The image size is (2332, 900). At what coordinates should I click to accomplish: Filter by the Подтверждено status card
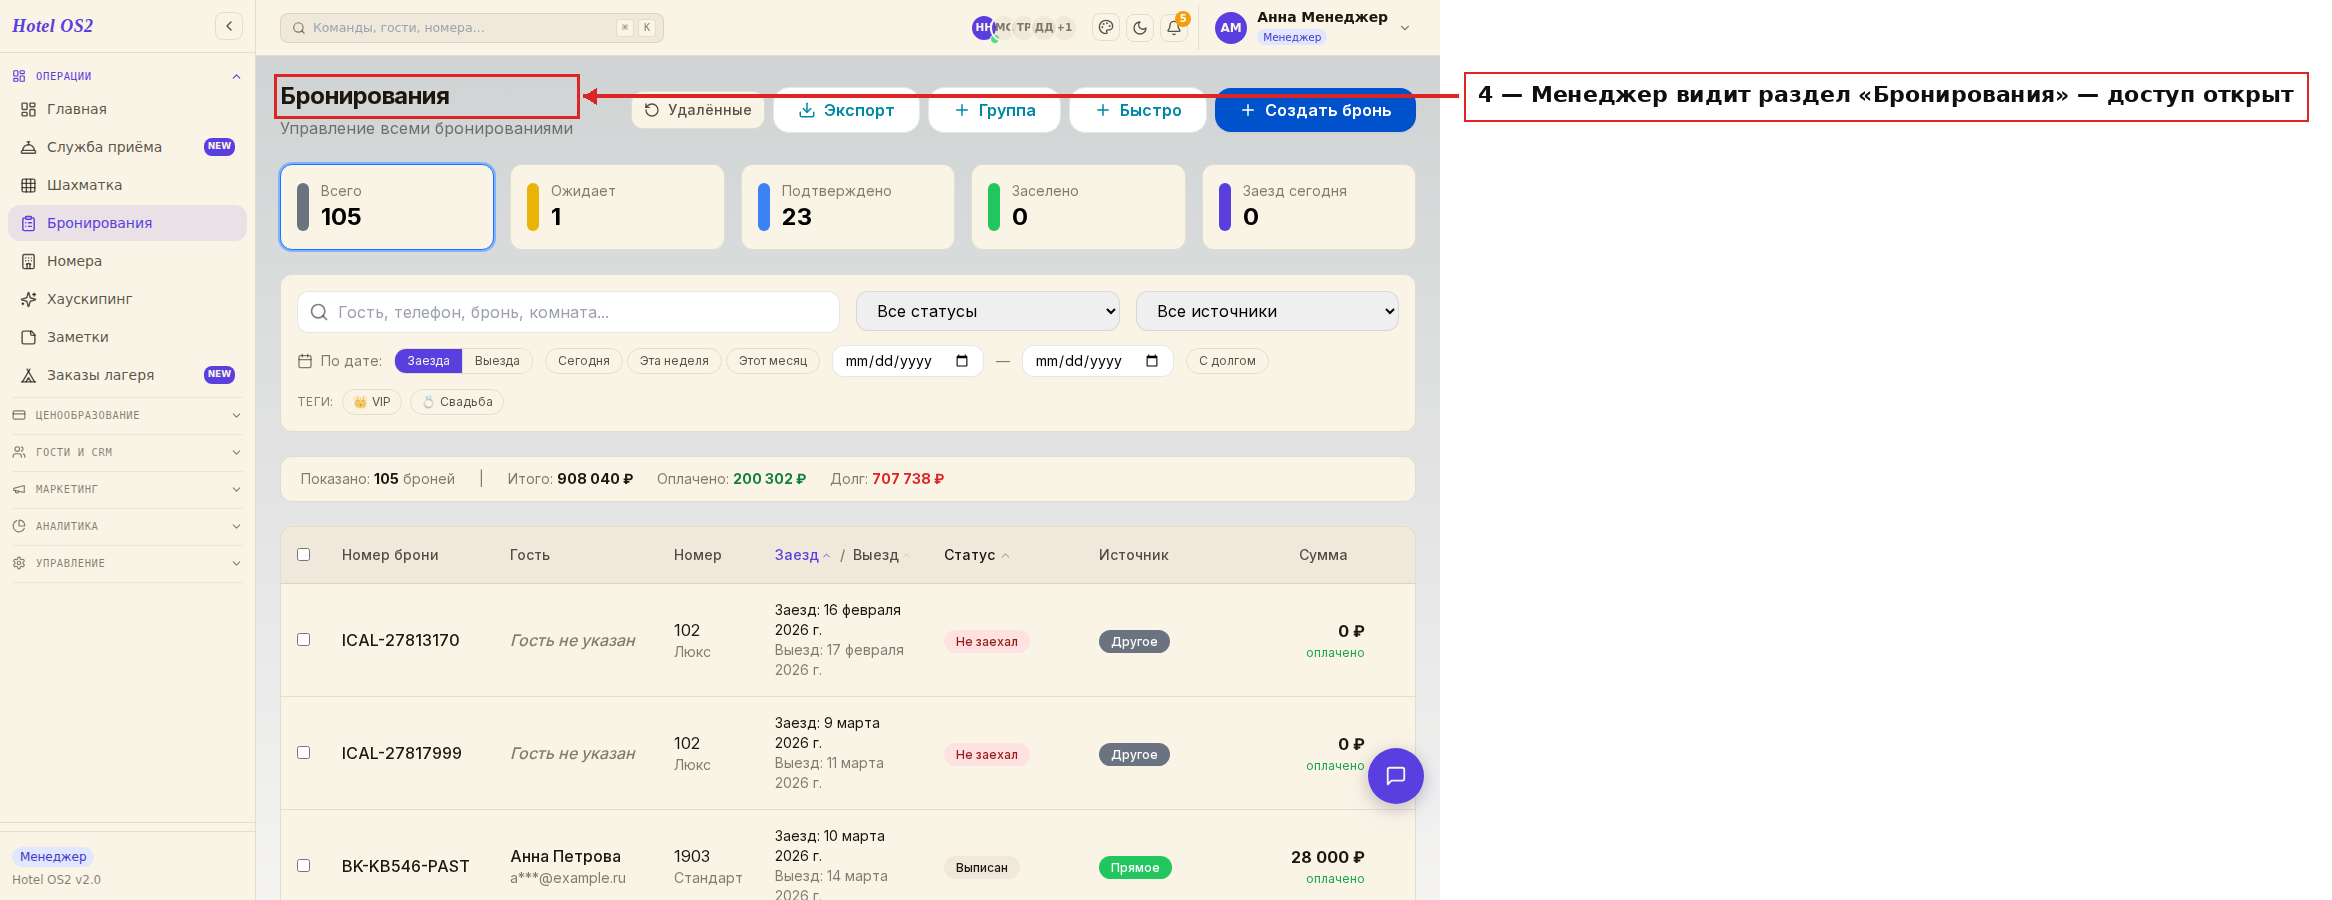(848, 207)
